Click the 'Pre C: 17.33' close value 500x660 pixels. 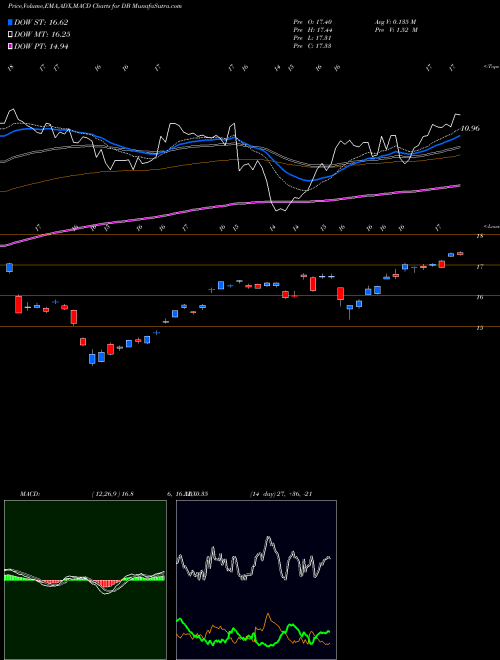pyautogui.click(x=313, y=46)
